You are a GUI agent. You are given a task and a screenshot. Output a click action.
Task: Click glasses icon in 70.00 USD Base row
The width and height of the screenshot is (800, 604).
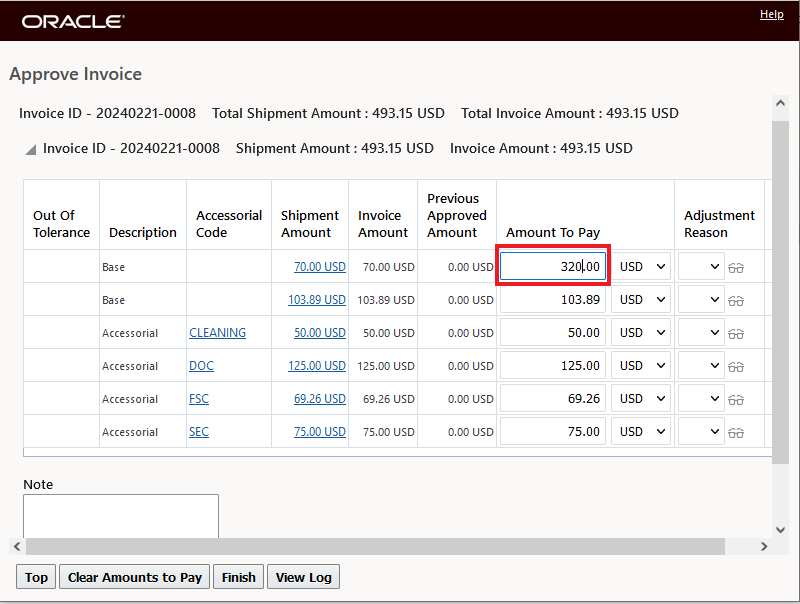(x=736, y=267)
